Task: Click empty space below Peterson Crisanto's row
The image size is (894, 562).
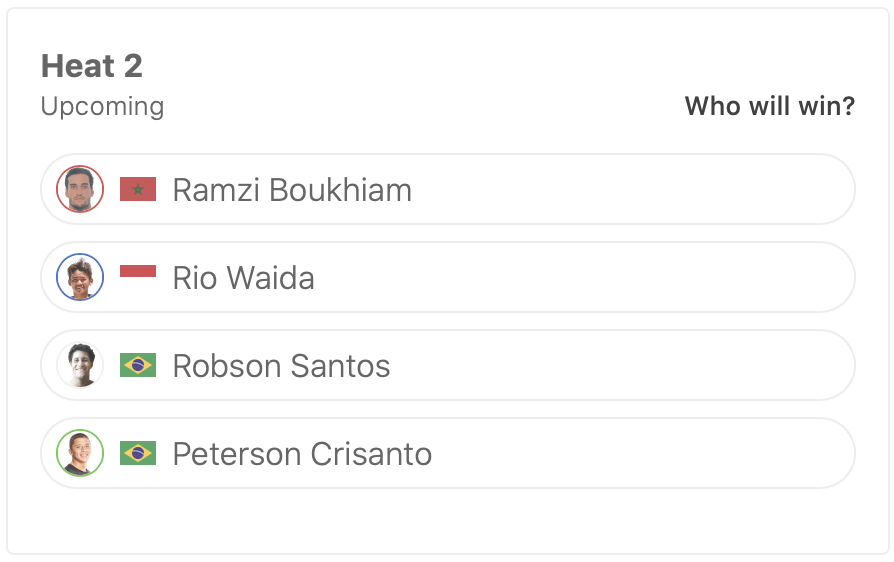Action: [447, 522]
